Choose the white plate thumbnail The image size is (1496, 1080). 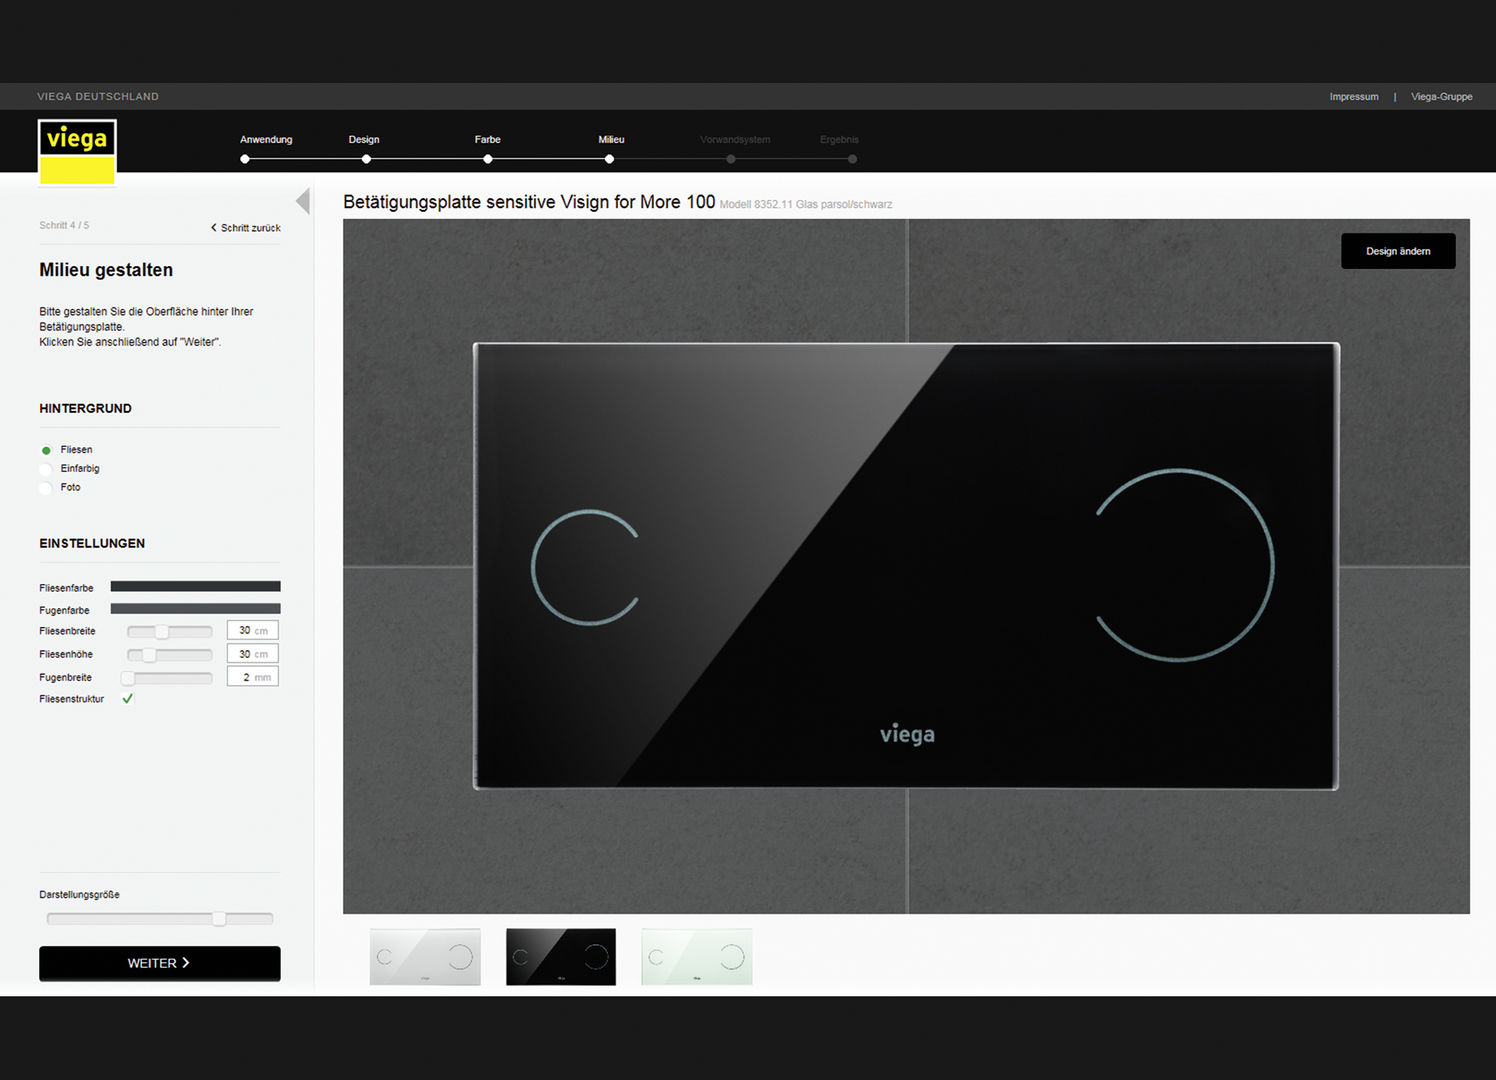click(425, 957)
